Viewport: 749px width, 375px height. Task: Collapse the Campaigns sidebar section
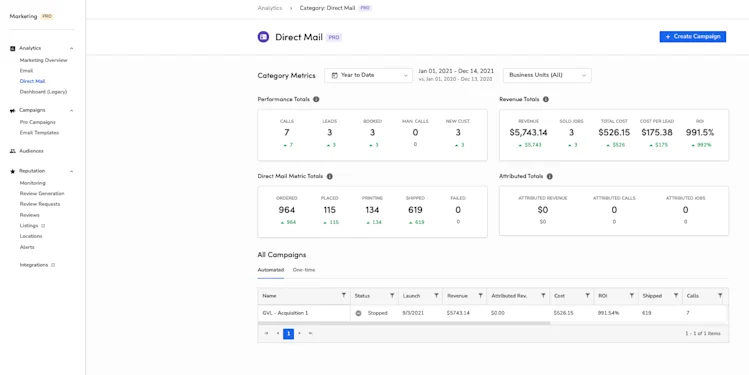click(x=72, y=110)
